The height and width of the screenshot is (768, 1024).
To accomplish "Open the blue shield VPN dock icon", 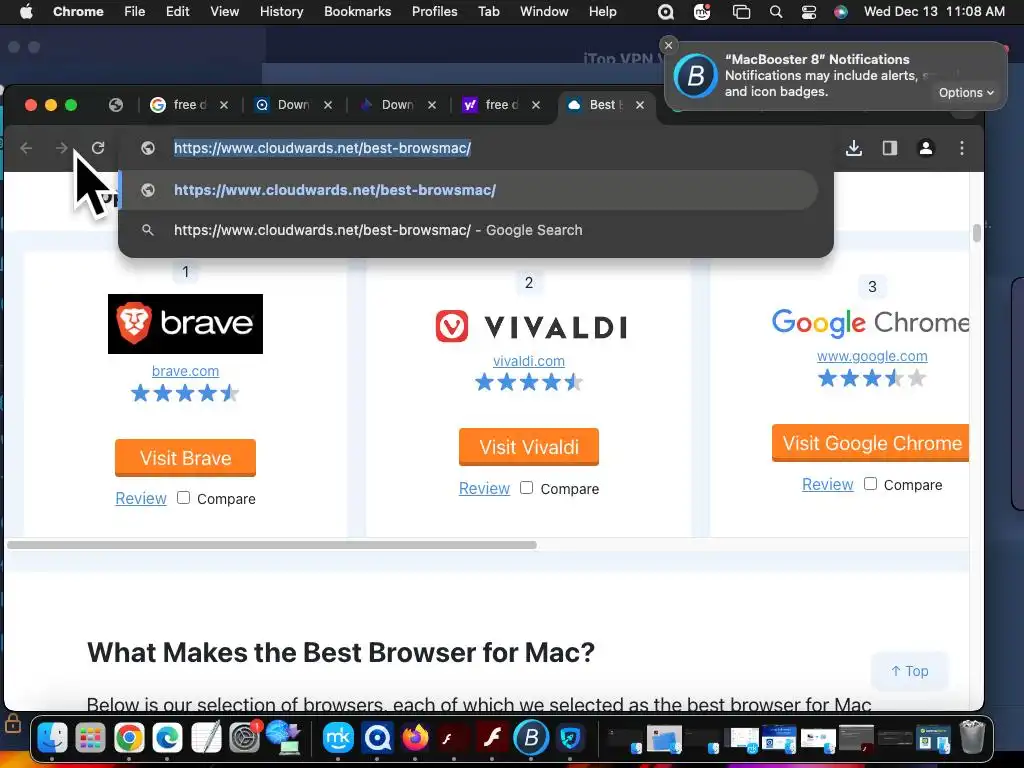I will tap(569, 738).
